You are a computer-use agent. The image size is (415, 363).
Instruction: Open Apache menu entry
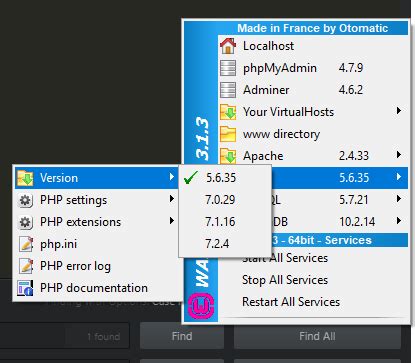pyautogui.click(x=313, y=156)
